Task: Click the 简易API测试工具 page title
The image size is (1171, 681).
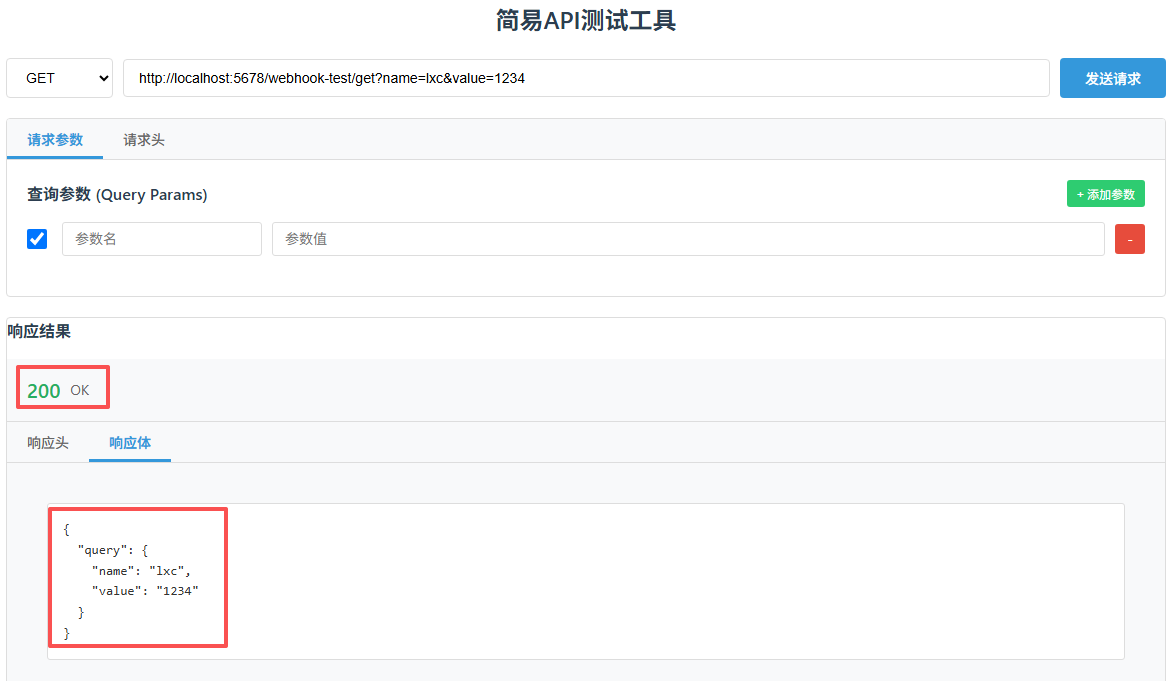Action: [586, 20]
